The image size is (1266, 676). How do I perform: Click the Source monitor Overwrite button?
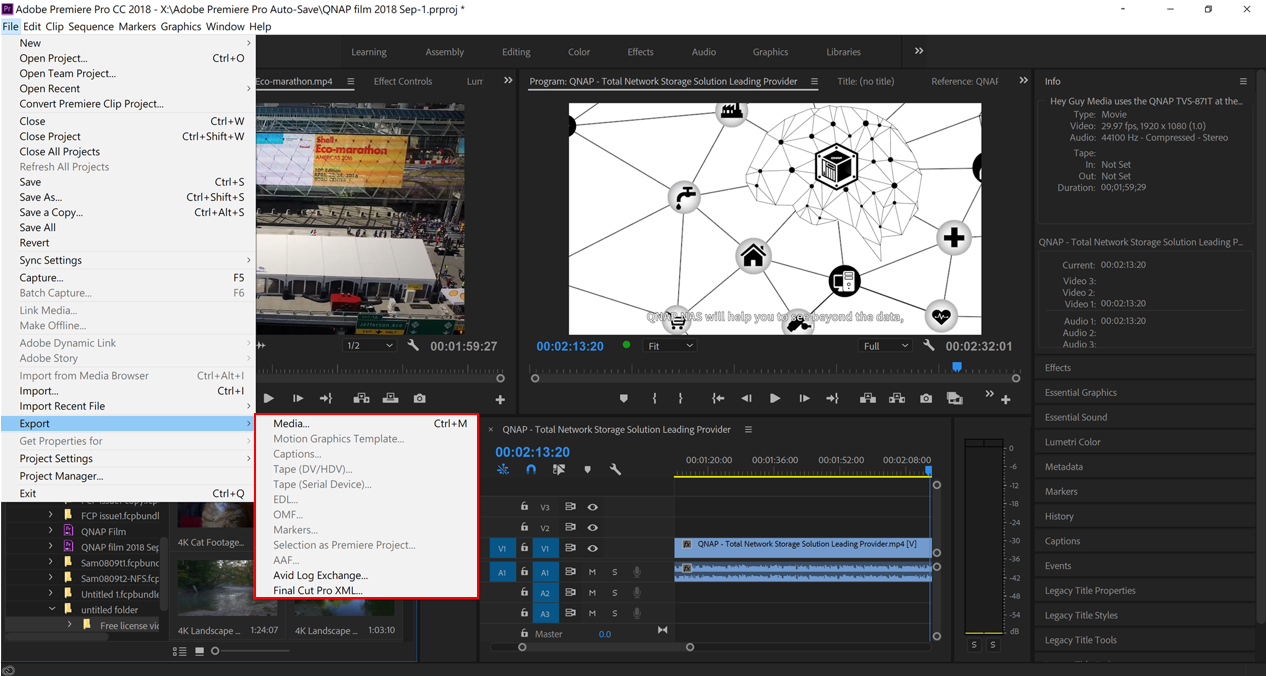(390, 398)
